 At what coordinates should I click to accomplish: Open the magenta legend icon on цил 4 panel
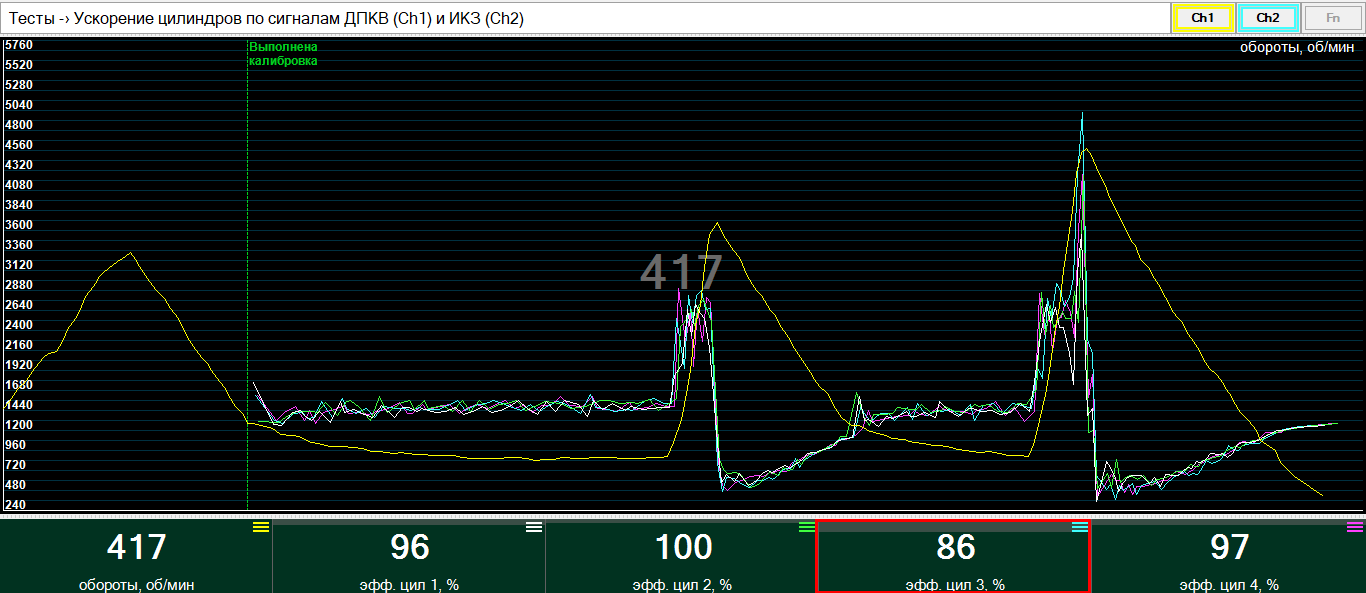tap(1355, 526)
